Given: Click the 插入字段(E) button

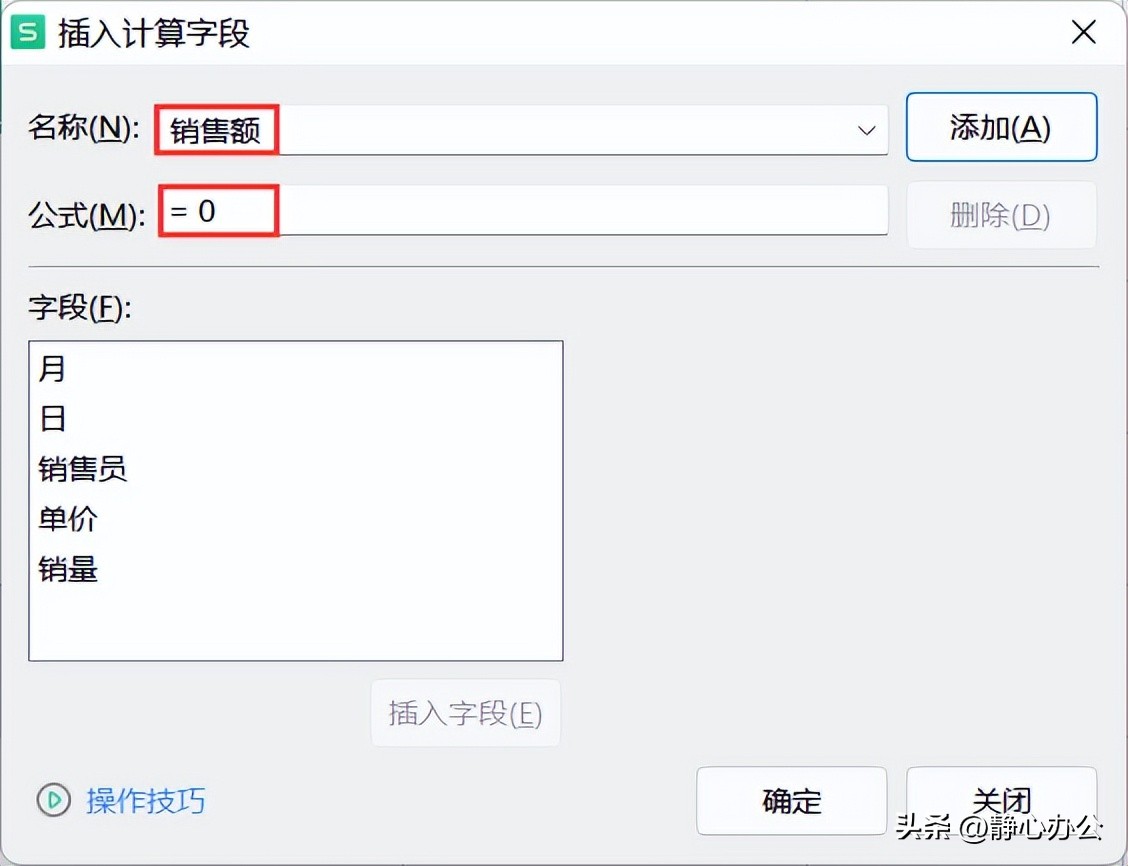Looking at the screenshot, I should tap(465, 713).
